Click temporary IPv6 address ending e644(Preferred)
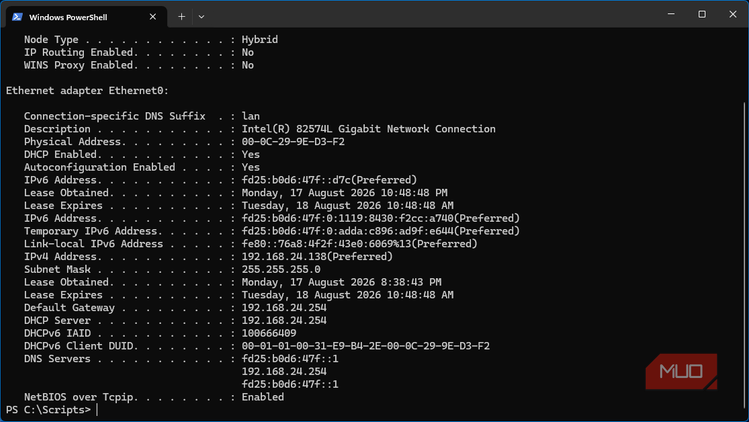Image resolution: width=749 pixels, height=422 pixels. pos(381,231)
